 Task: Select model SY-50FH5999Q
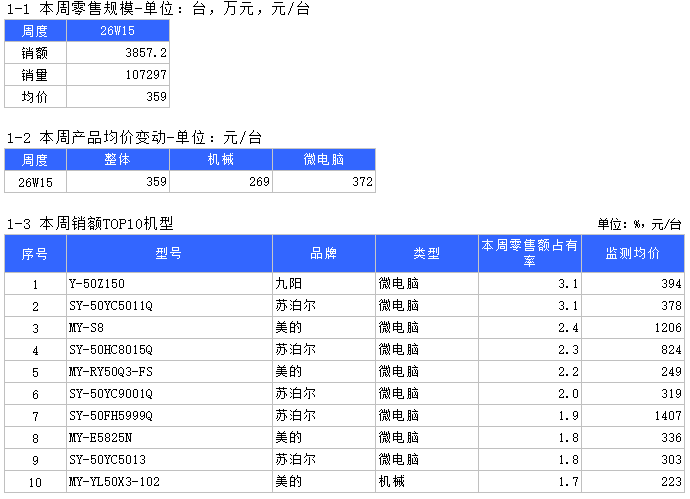click(169, 415)
